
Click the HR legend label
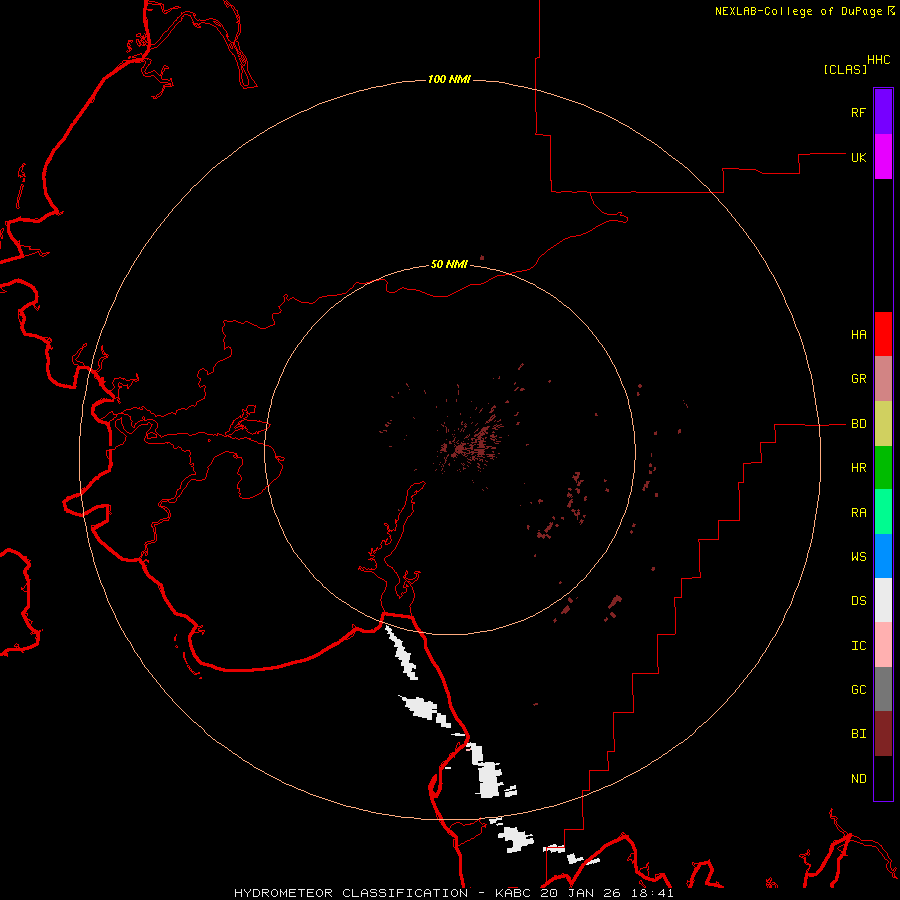coord(858,468)
